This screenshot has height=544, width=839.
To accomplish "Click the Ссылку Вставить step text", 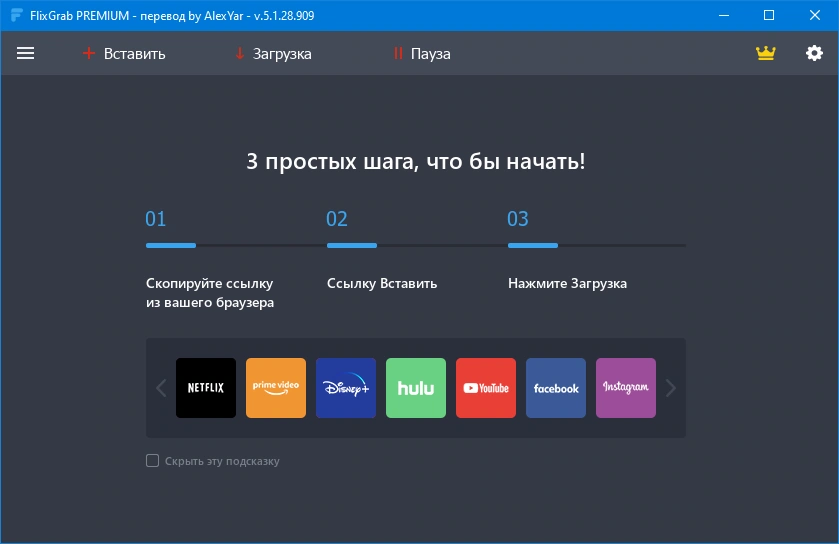I will click(x=382, y=284).
